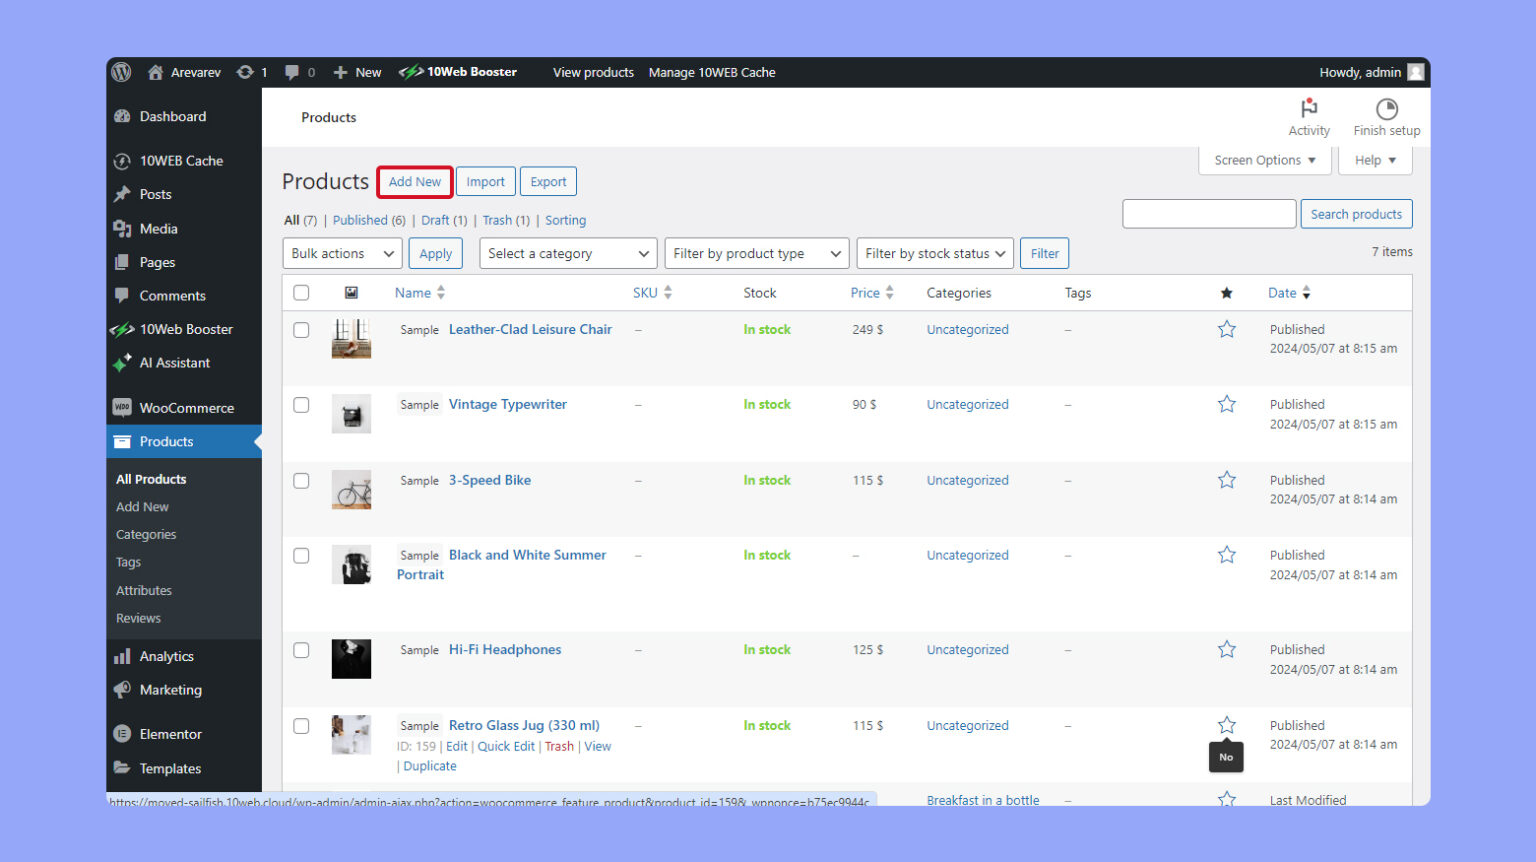The height and width of the screenshot is (862, 1536).
Task: Click the Add New product button
Action: pos(414,182)
